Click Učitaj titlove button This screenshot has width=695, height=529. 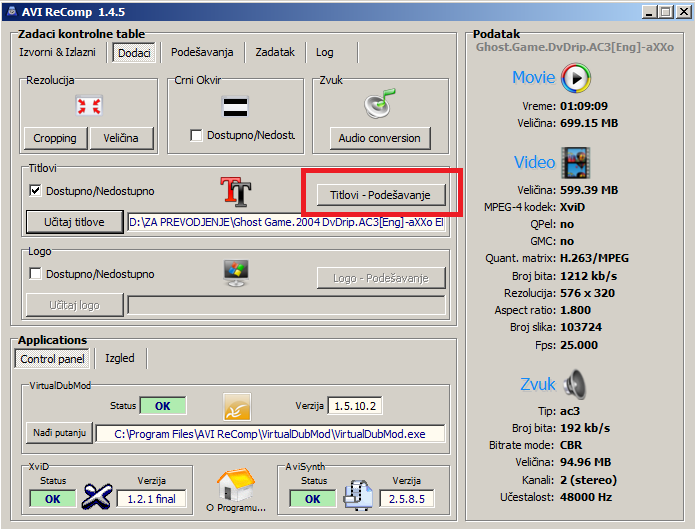tap(74, 222)
